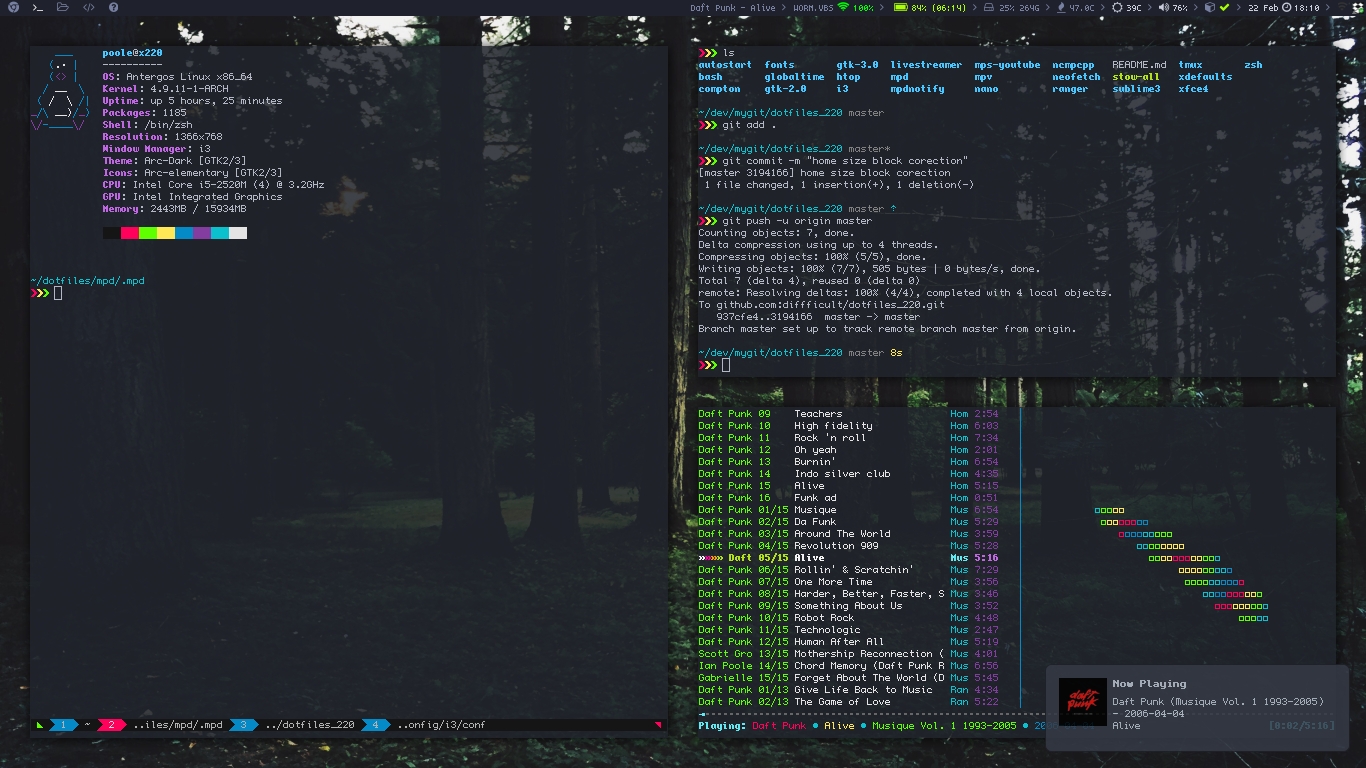Select track Da Funk
Screen dimensions: 1366x768
(x=848, y=522)
